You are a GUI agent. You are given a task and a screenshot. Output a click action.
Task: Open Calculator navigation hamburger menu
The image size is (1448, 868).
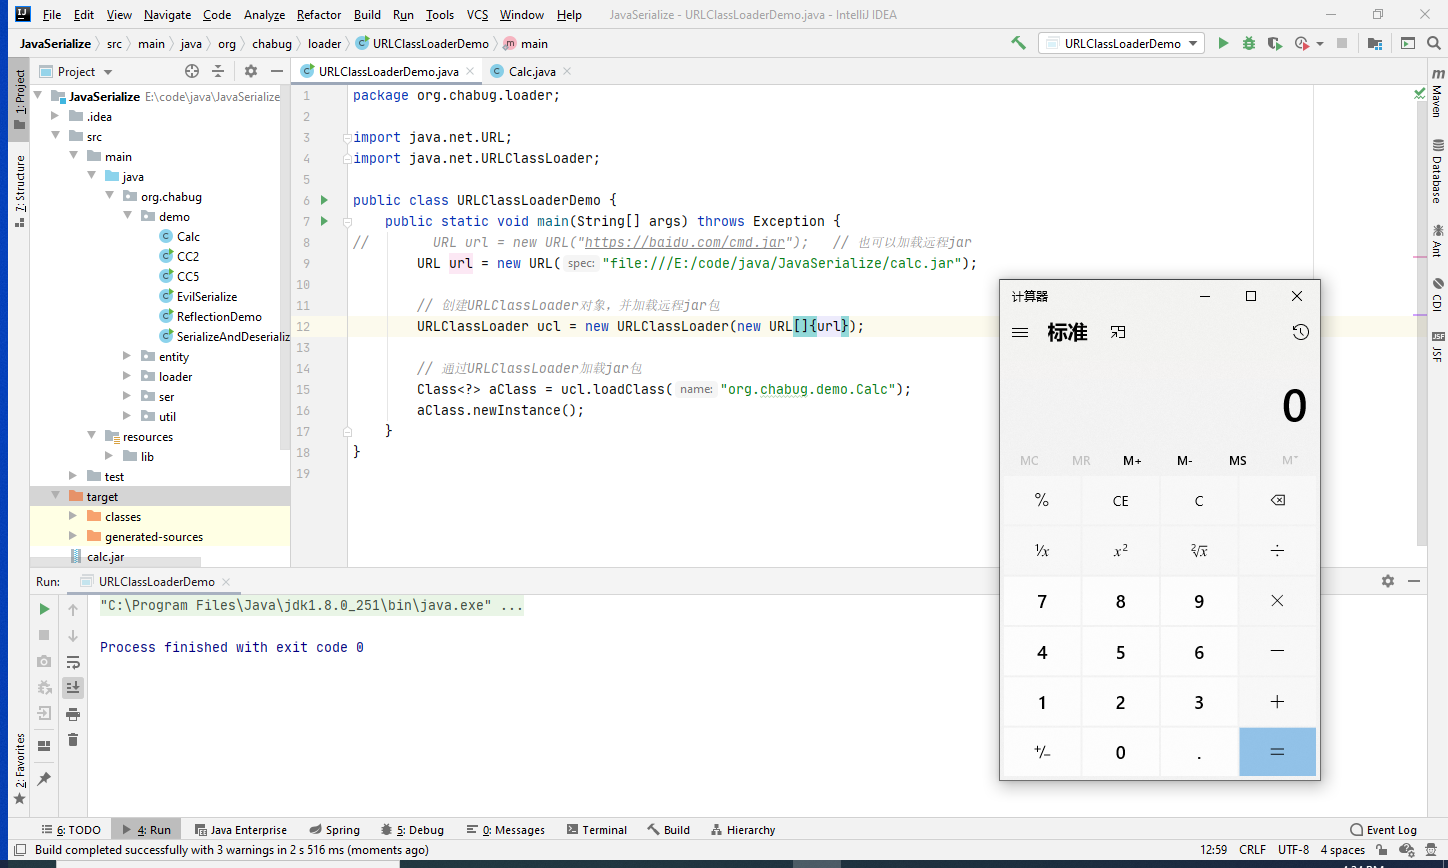tap(1020, 332)
